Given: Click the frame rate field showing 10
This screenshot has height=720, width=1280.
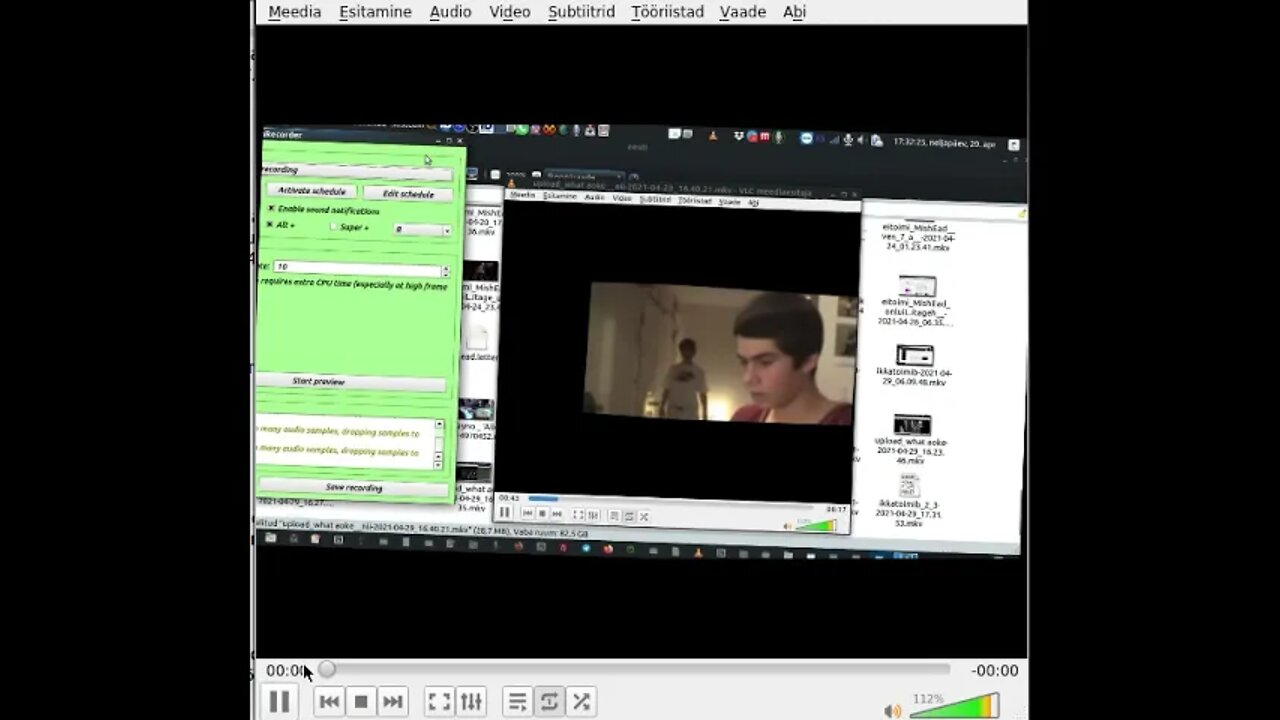Looking at the screenshot, I should (356, 268).
